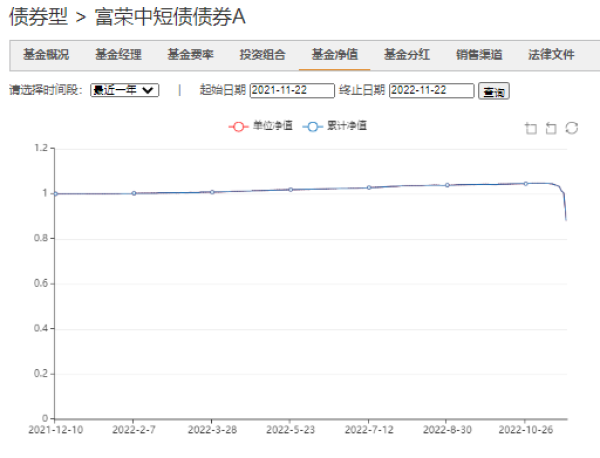Click the zoom-reset back icon
The image size is (600, 458).
pos(551,128)
